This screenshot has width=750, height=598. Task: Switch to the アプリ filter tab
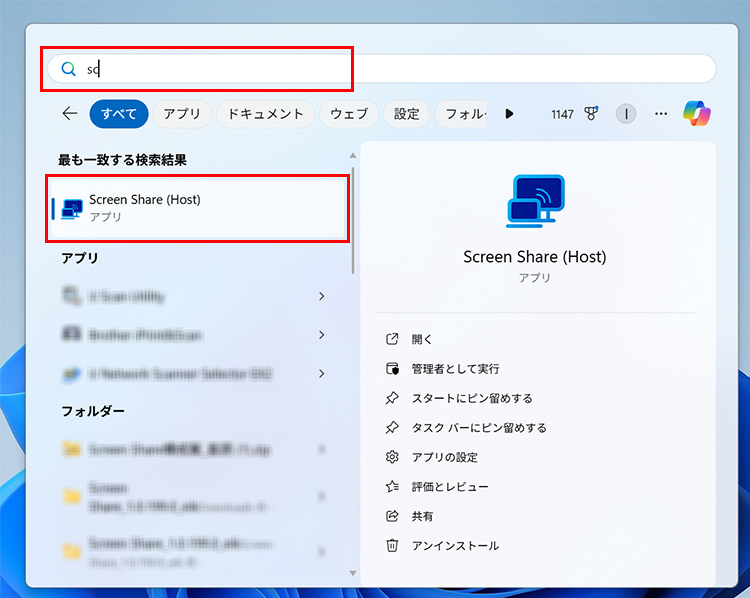click(182, 114)
